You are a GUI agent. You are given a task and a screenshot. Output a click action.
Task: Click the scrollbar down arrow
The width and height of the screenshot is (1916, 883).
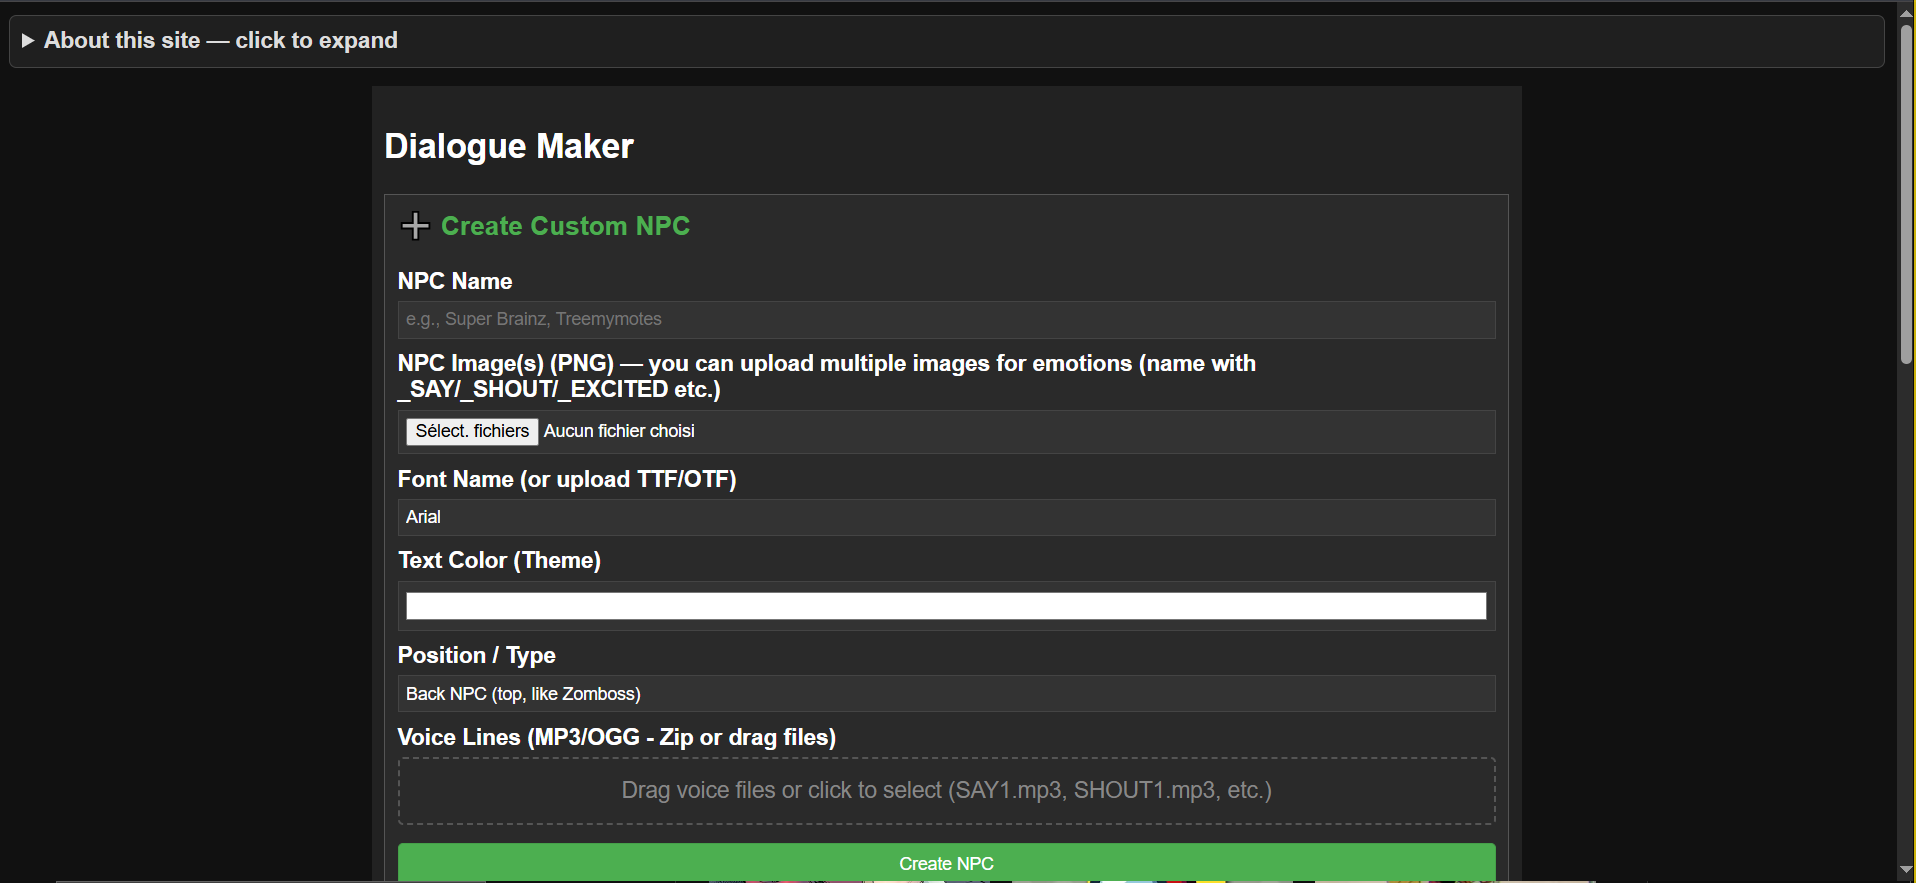tap(1906, 871)
